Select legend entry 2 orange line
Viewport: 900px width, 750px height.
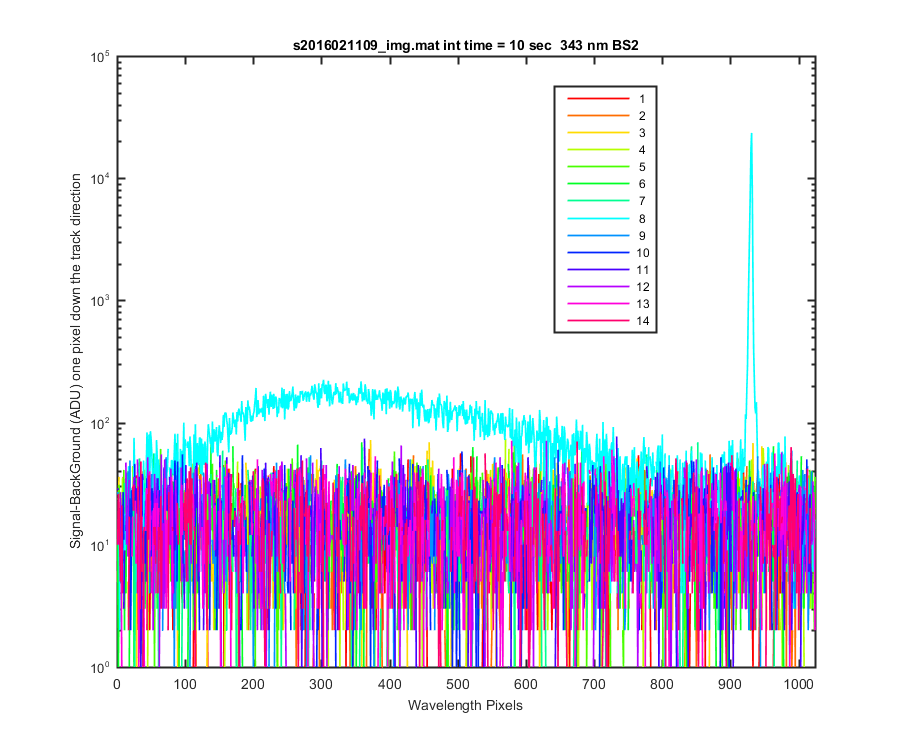[x=598, y=116]
